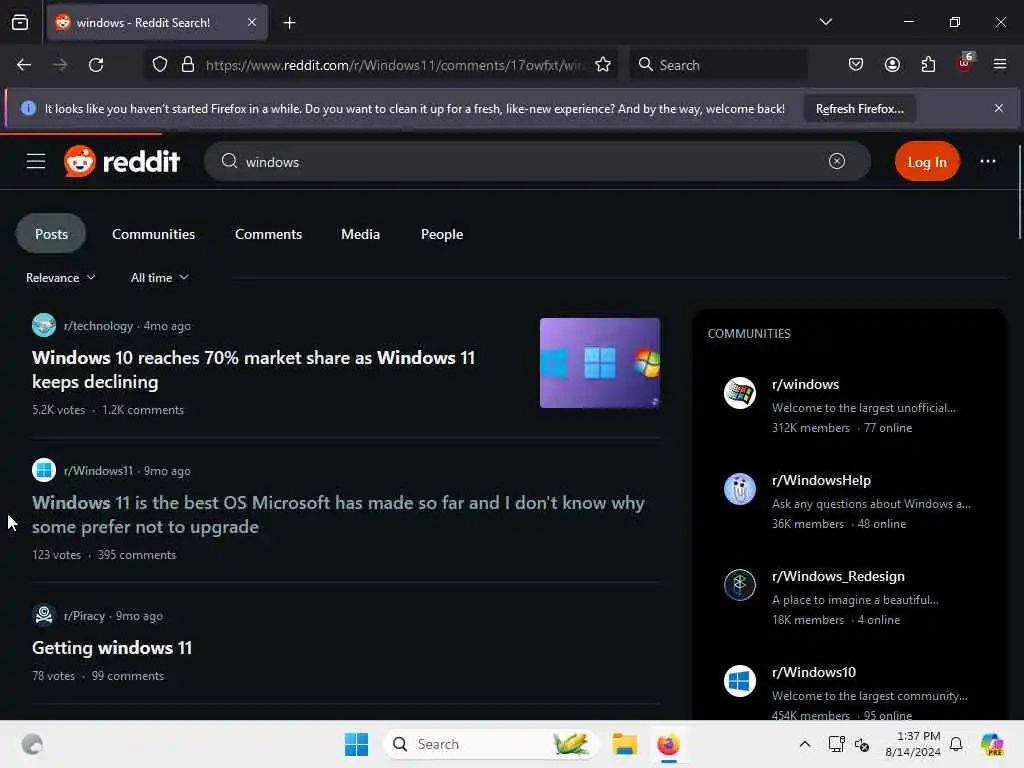1024x768 pixels.
Task: Click the Log In button
Action: 927,161
